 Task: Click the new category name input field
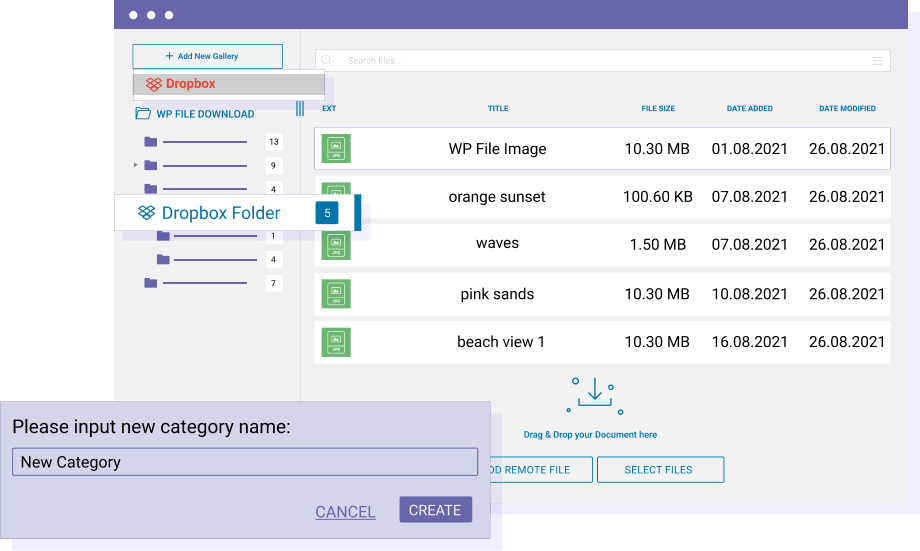245,462
